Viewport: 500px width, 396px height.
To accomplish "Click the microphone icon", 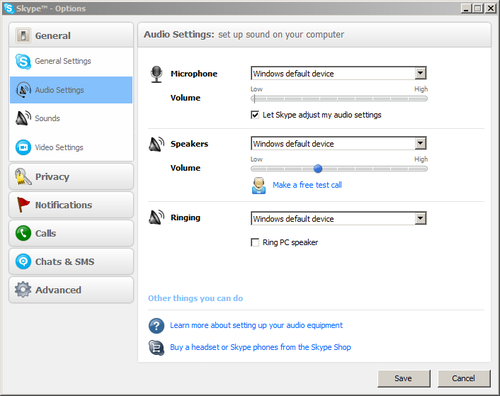I will tap(156, 74).
